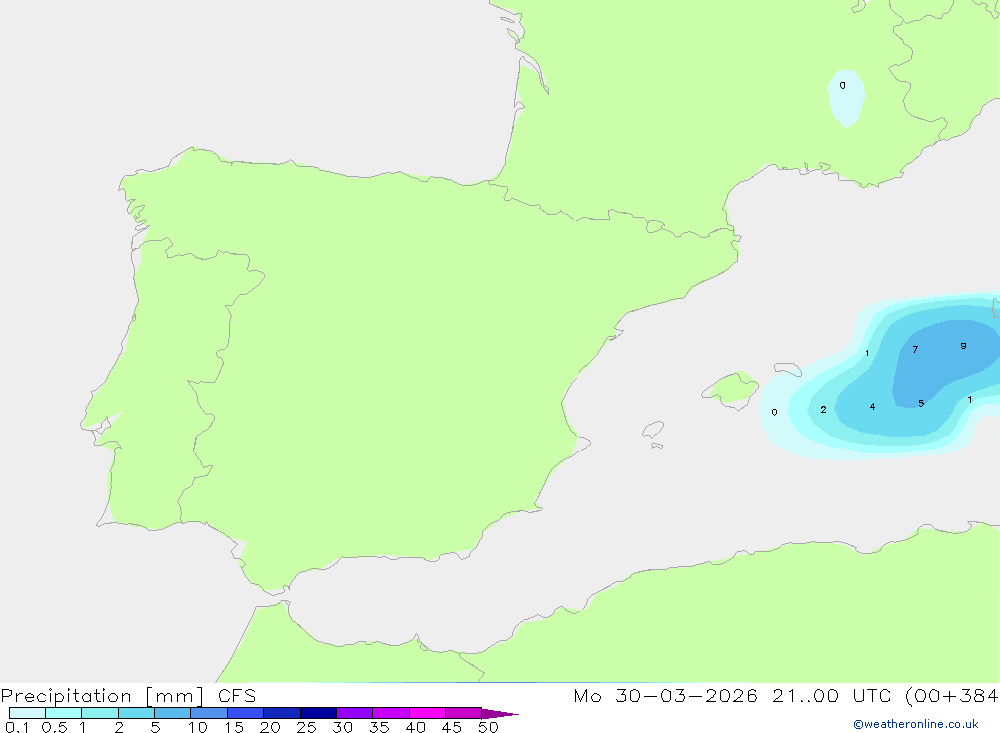
Task: Select the 2–5 mm legend color swatch
Action: 136,713
